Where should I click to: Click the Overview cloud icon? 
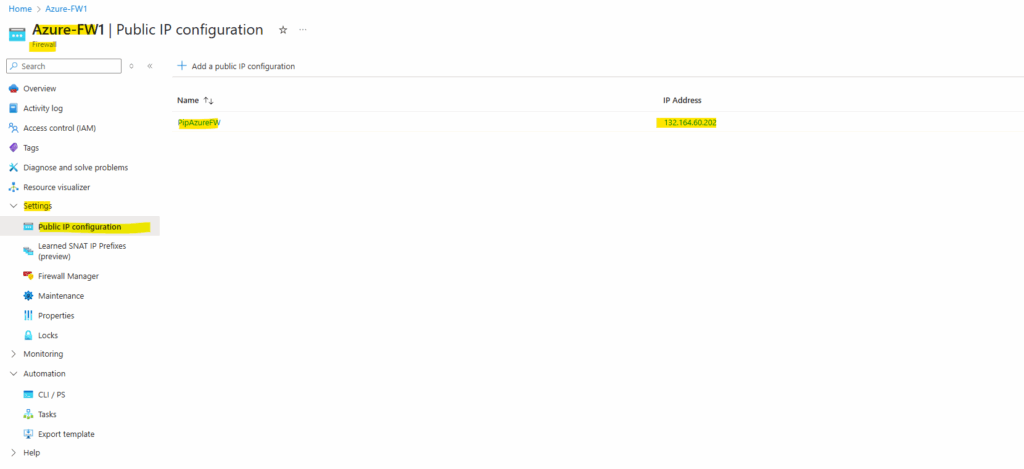coord(14,88)
